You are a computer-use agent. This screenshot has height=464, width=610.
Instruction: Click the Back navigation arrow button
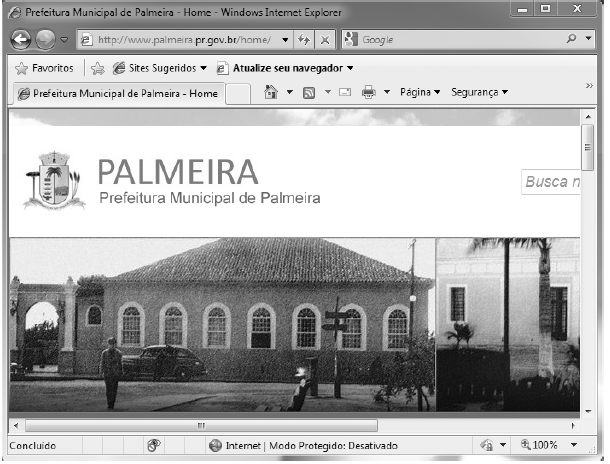pos(21,39)
